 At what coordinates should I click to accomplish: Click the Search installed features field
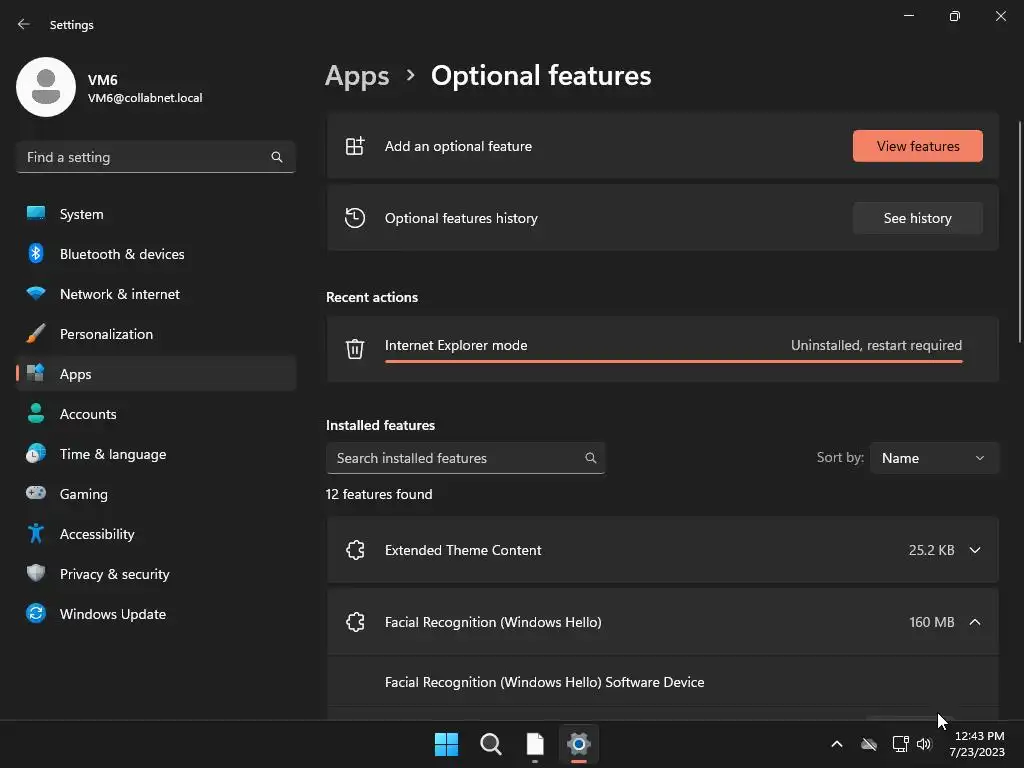455,458
